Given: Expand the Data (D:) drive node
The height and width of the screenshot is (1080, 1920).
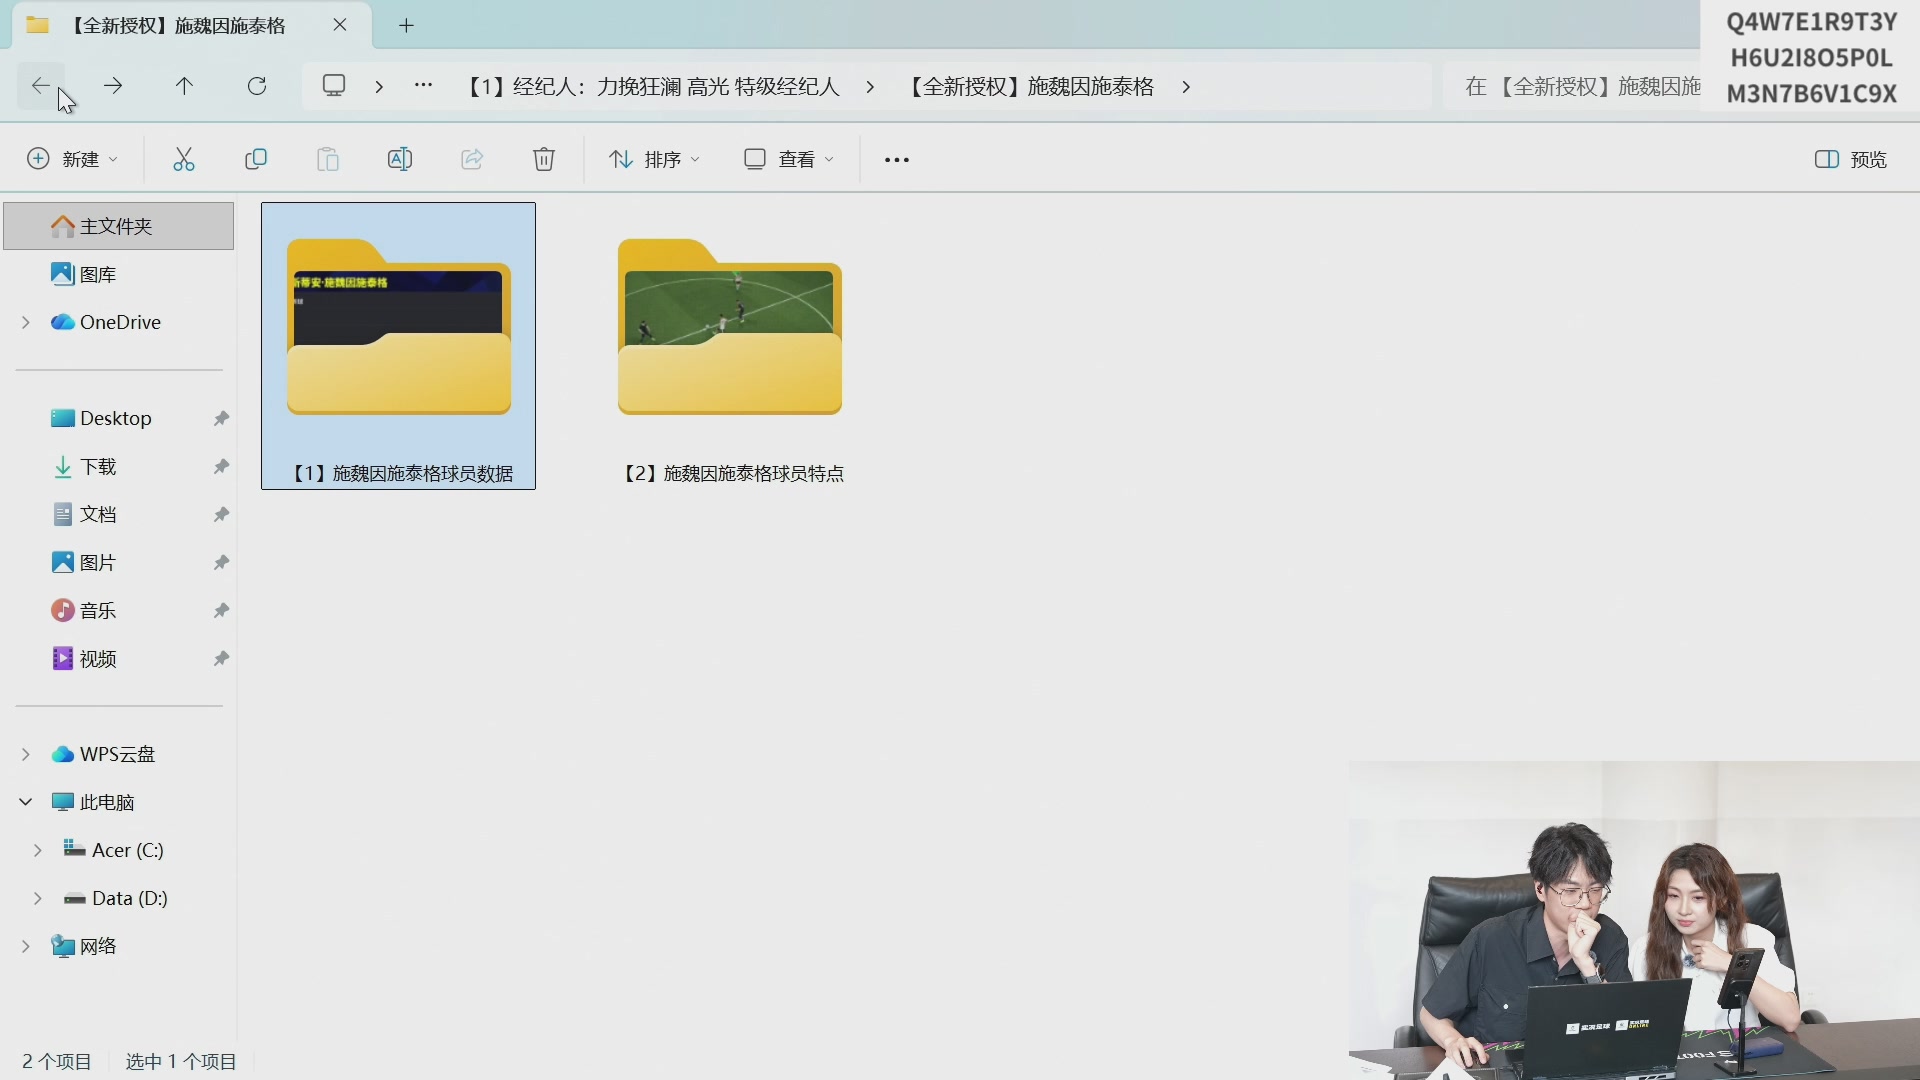Looking at the screenshot, I should (x=38, y=898).
